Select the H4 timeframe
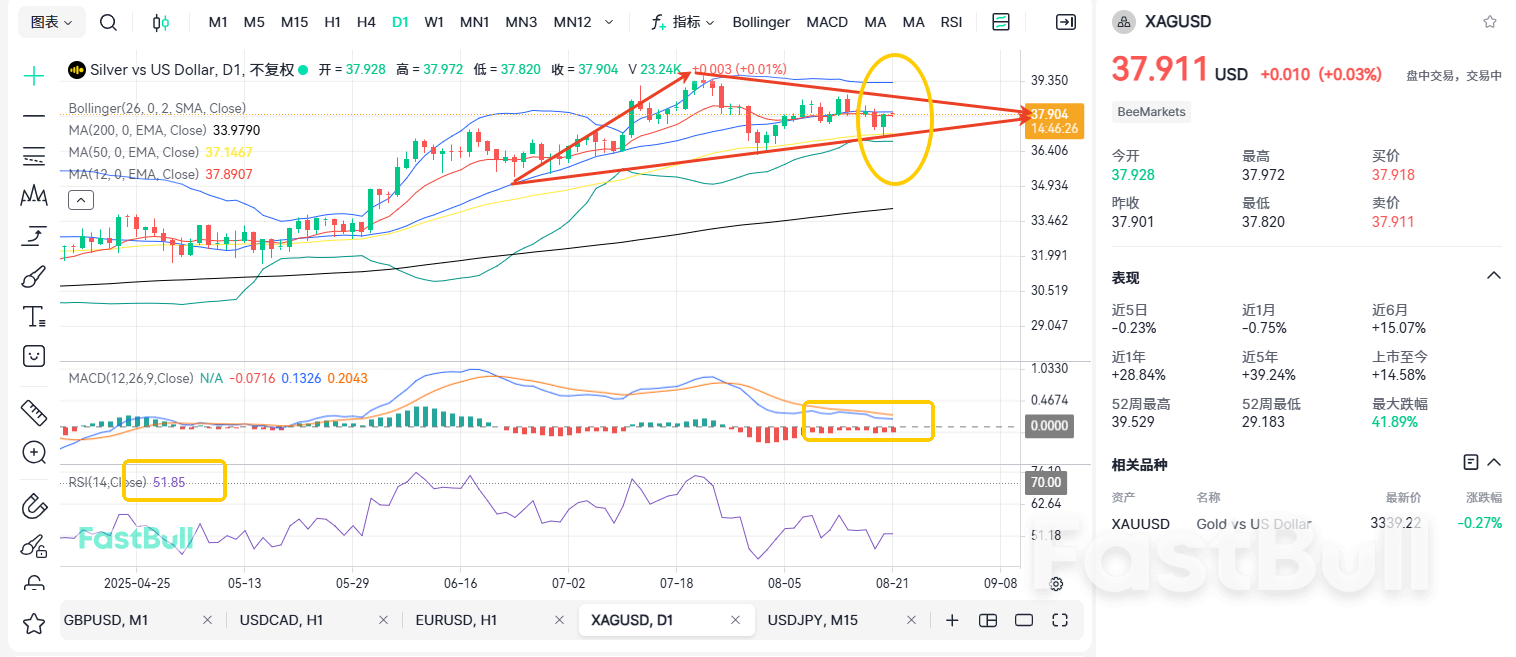 (x=366, y=22)
